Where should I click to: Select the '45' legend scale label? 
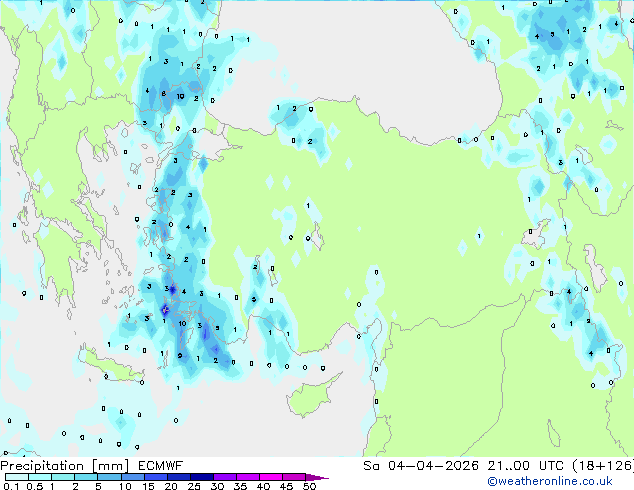287,486
